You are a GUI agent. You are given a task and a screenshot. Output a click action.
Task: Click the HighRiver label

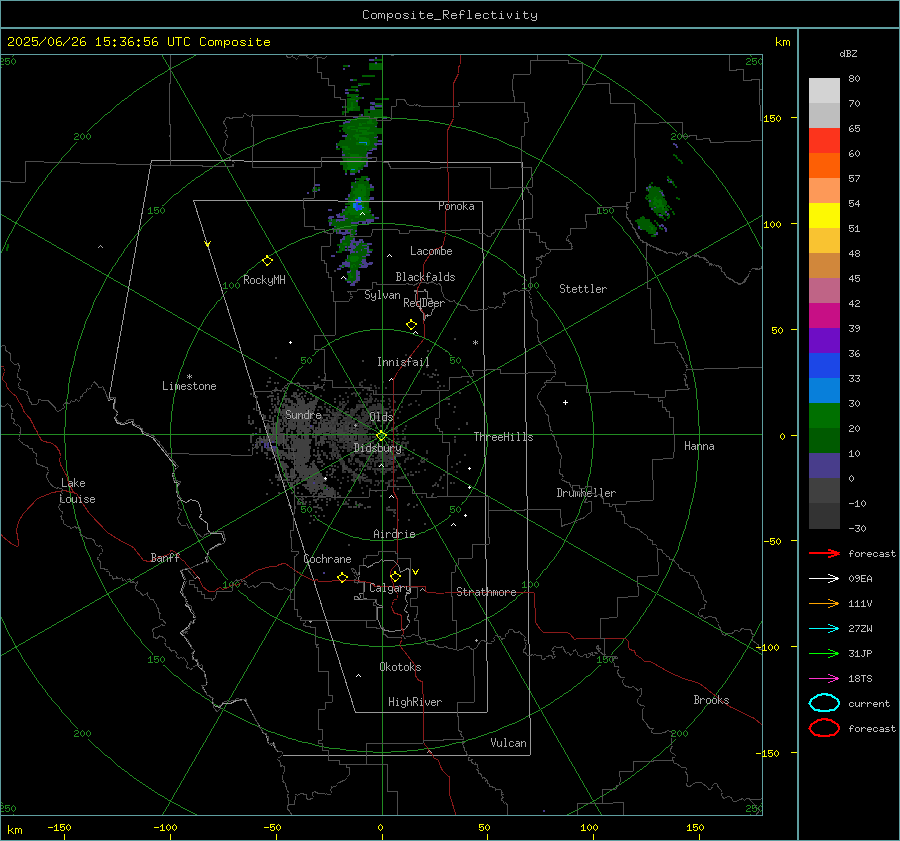click(415, 702)
